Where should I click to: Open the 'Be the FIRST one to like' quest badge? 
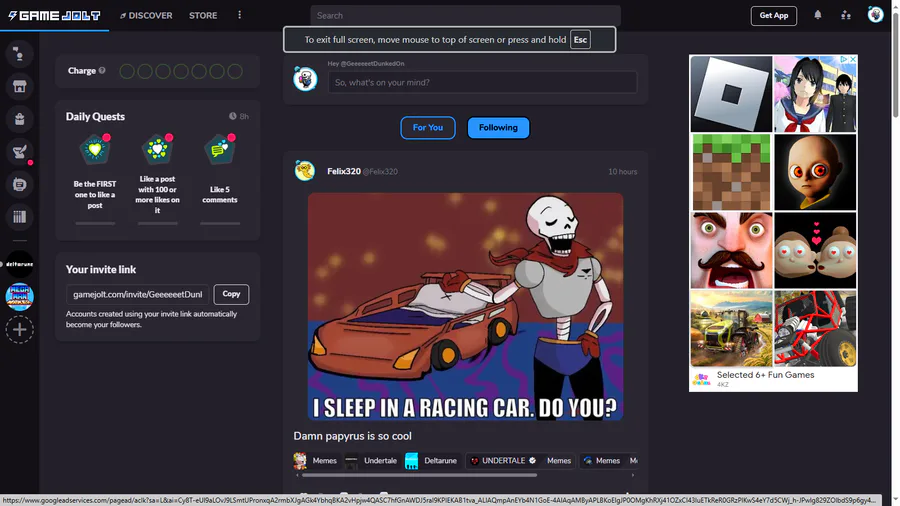click(x=95, y=150)
